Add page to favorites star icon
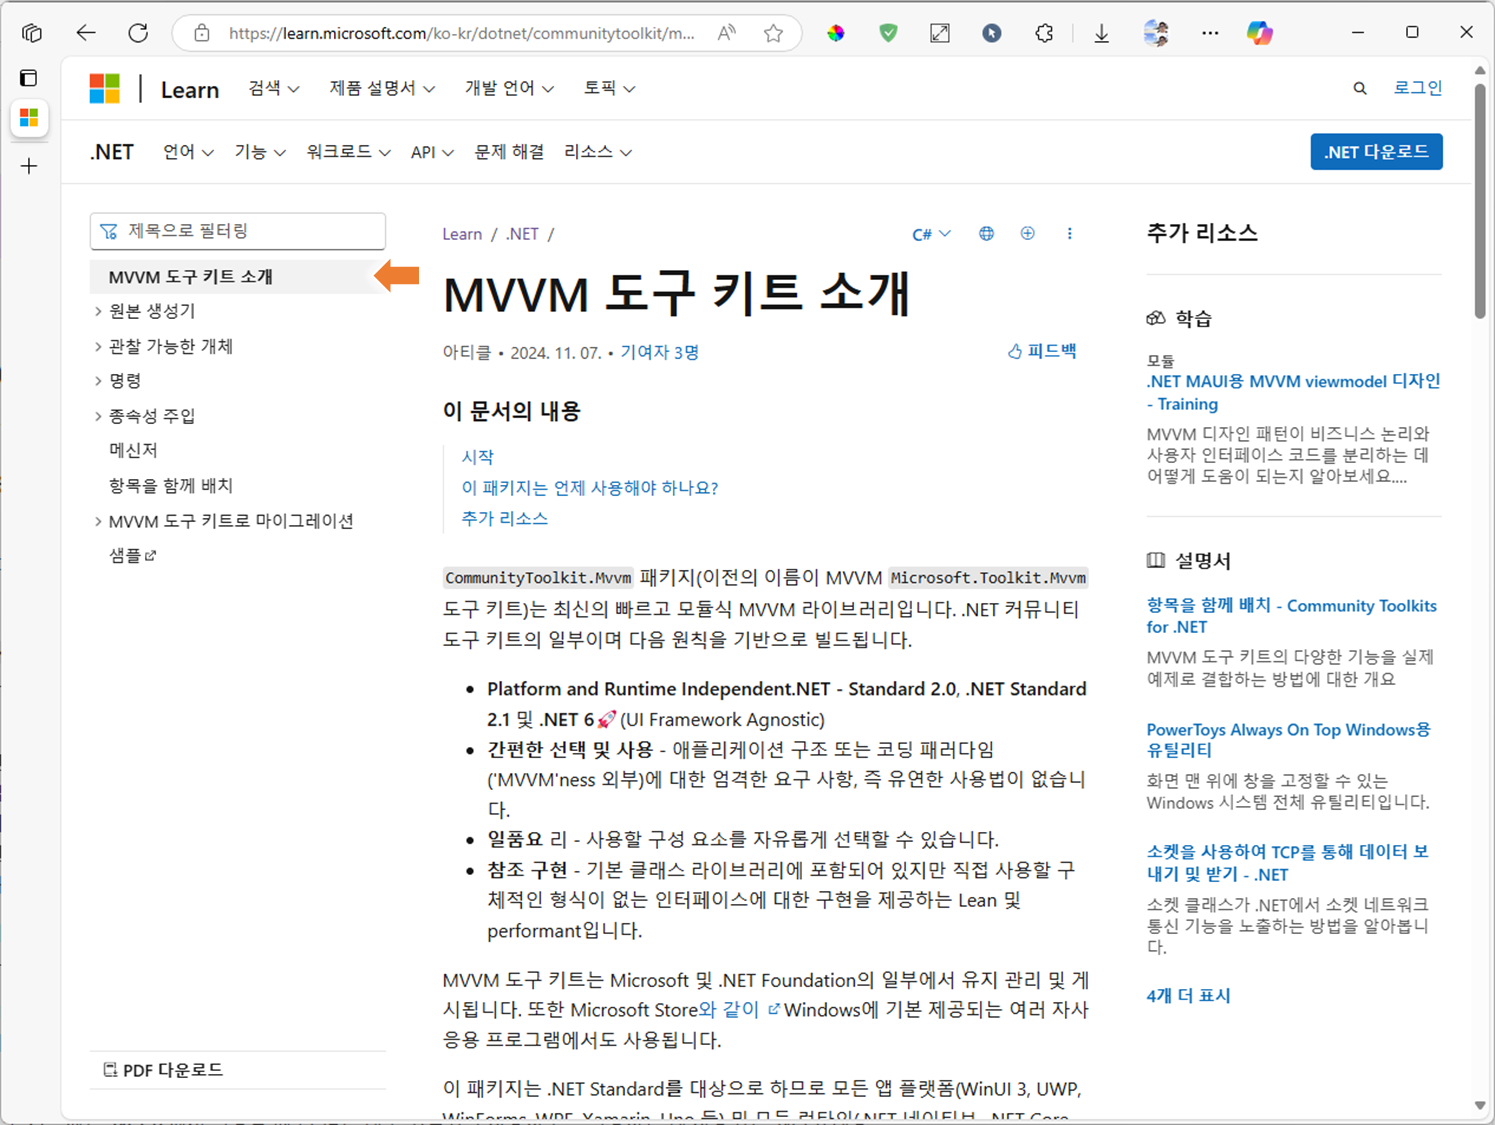Viewport: 1495px width, 1125px height. coord(773,33)
